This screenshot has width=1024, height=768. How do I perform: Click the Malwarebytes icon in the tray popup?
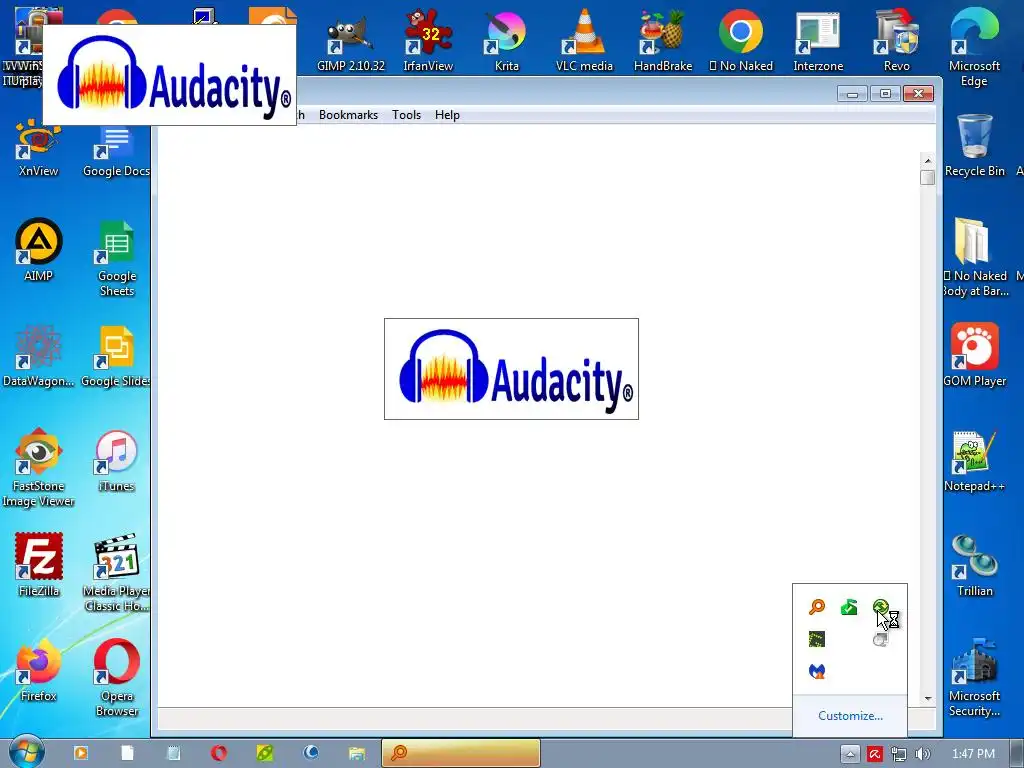817,671
